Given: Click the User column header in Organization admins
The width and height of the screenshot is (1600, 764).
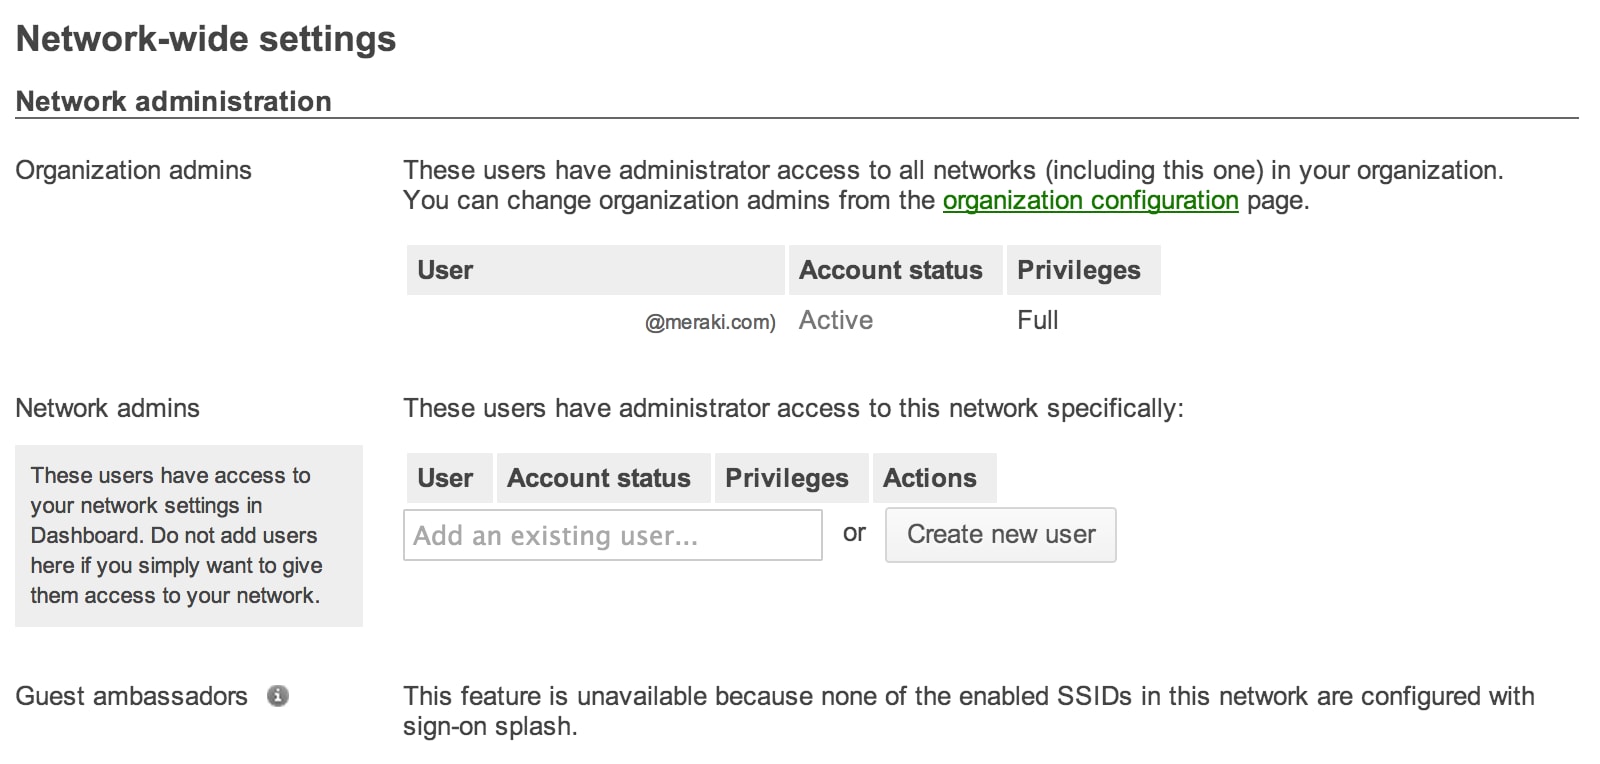Looking at the screenshot, I should 595,270.
